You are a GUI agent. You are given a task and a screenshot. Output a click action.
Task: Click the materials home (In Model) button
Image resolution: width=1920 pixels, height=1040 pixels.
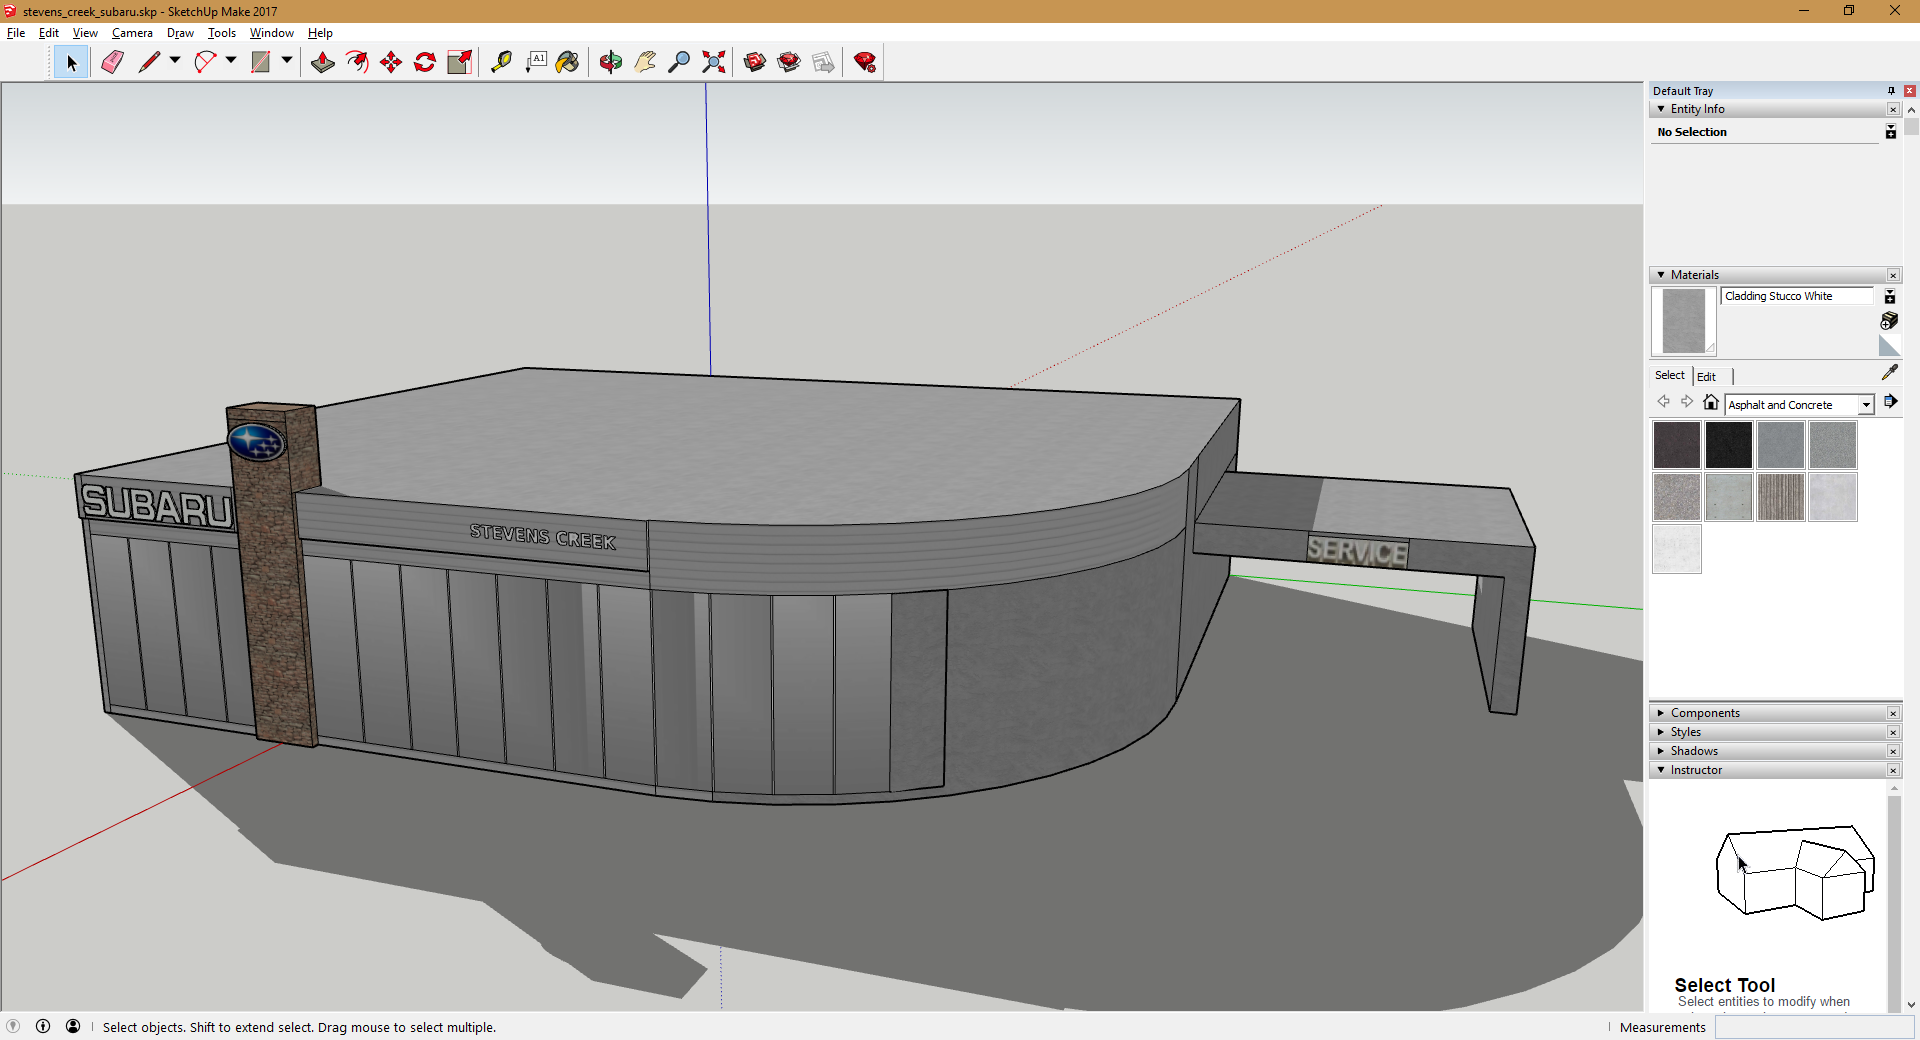click(1711, 402)
